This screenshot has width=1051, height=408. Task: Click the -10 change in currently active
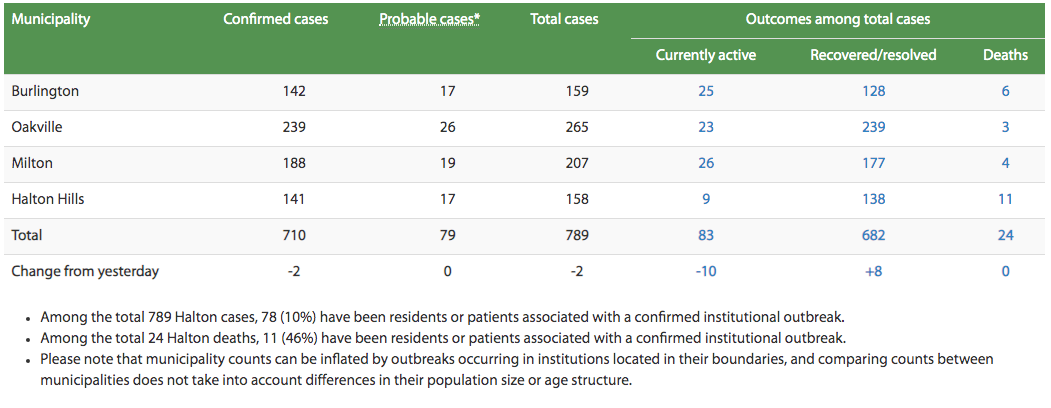[x=706, y=271]
